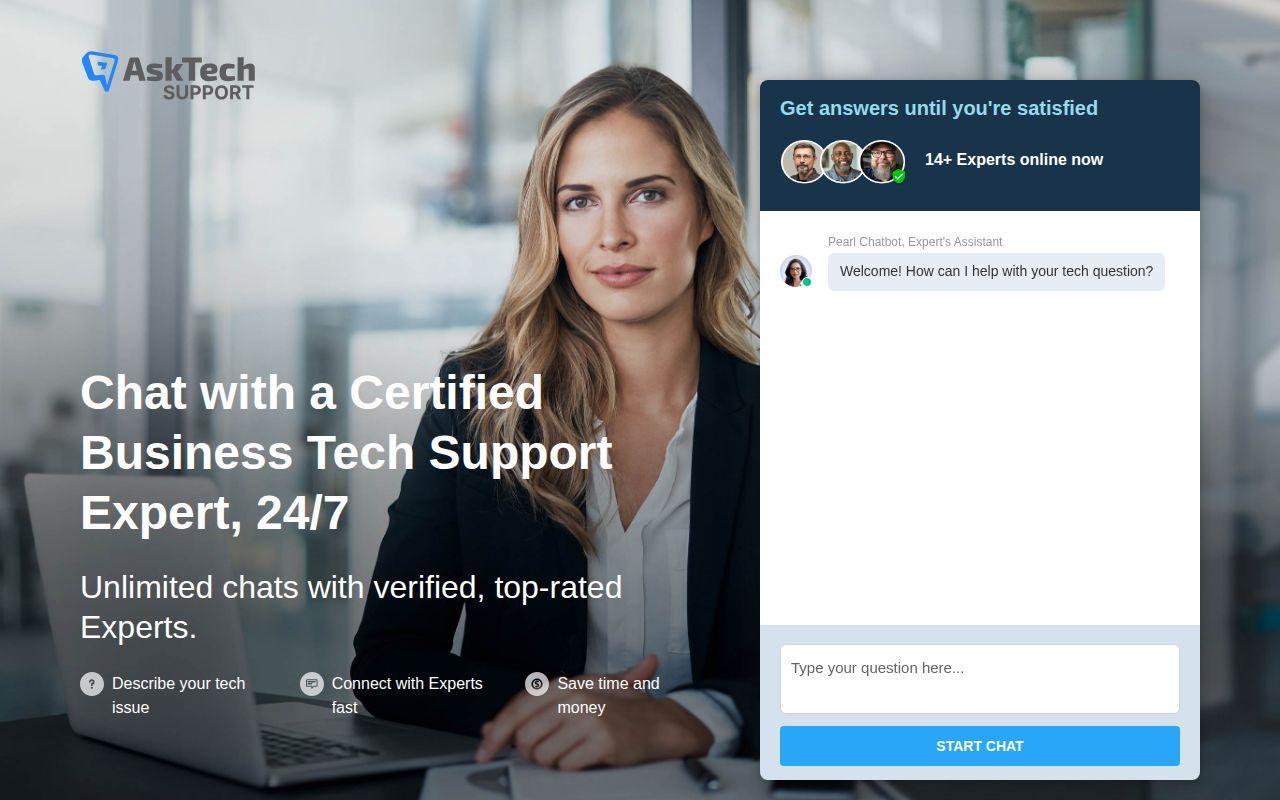Click Get answers until you're satisfied heading
The image size is (1280, 800).
939,108
